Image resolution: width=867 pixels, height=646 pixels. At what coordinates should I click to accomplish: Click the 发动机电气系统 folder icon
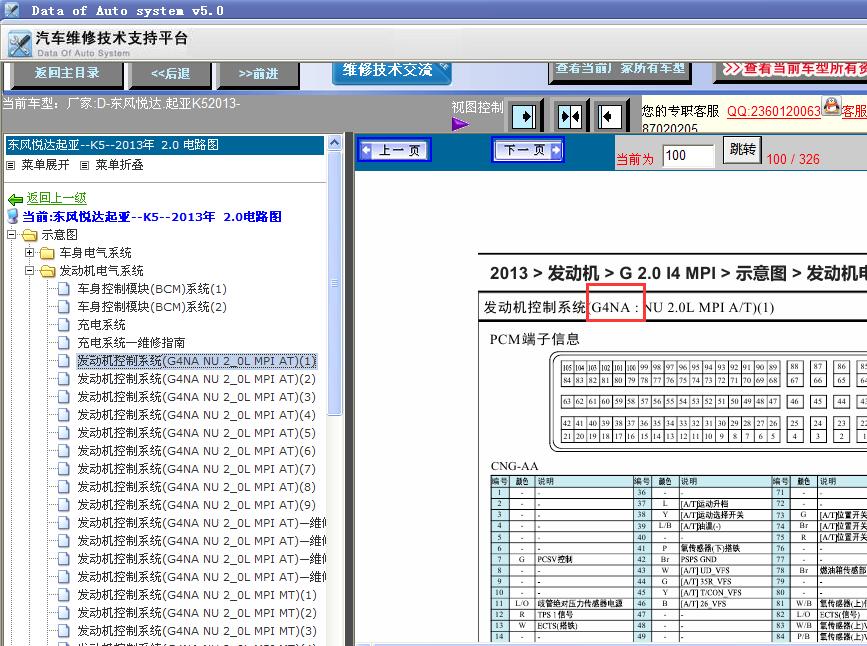tap(48, 271)
